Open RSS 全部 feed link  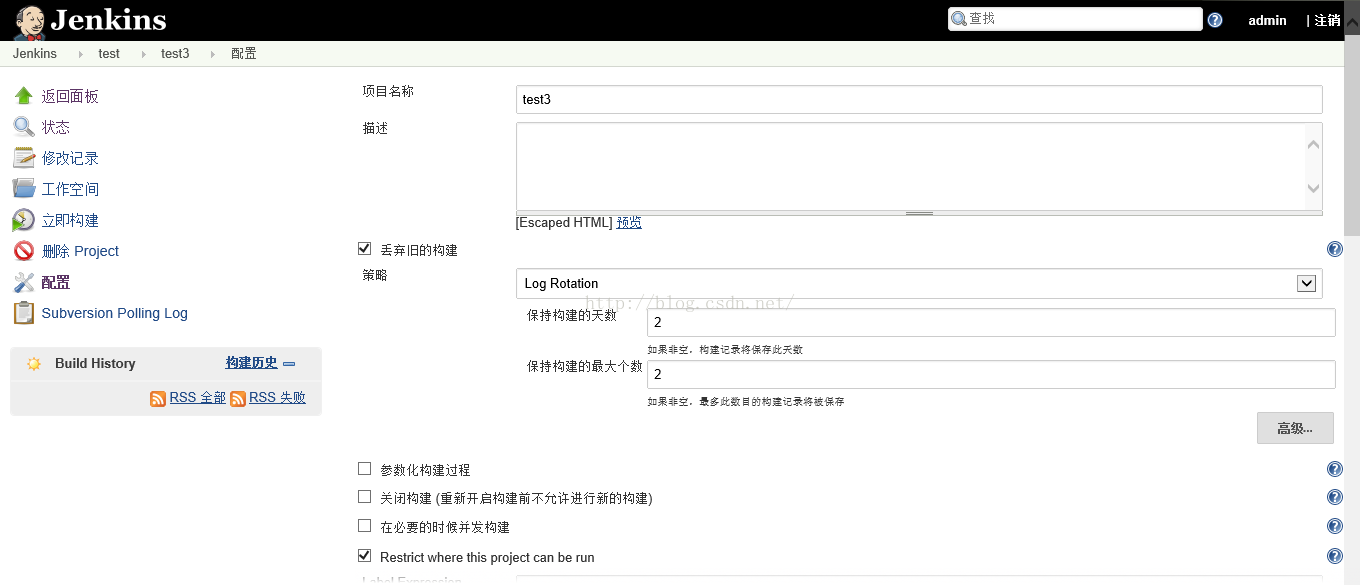[197, 398]
